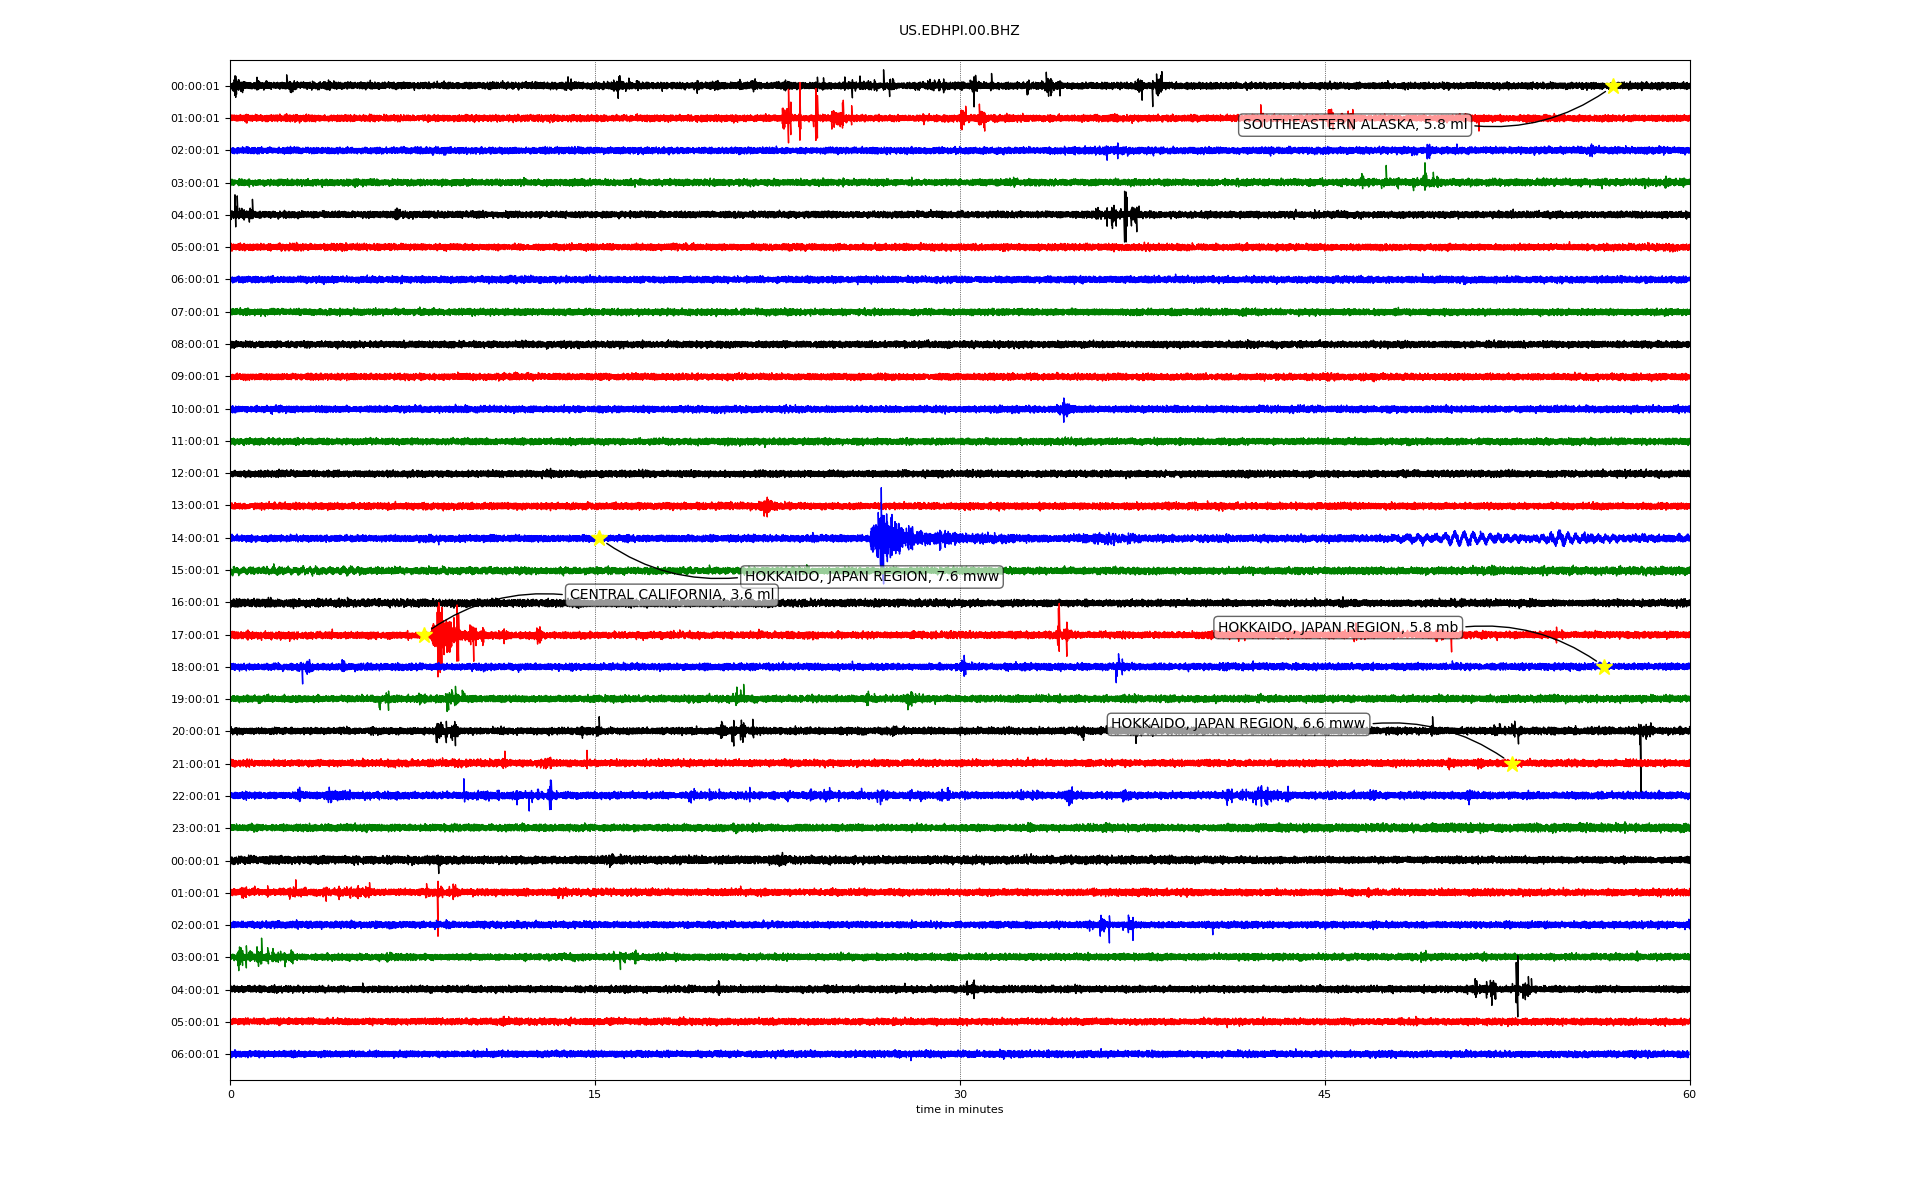Click the SOUTHEASTERN ALASKA, 5.8 ml label

(1354, 125)
